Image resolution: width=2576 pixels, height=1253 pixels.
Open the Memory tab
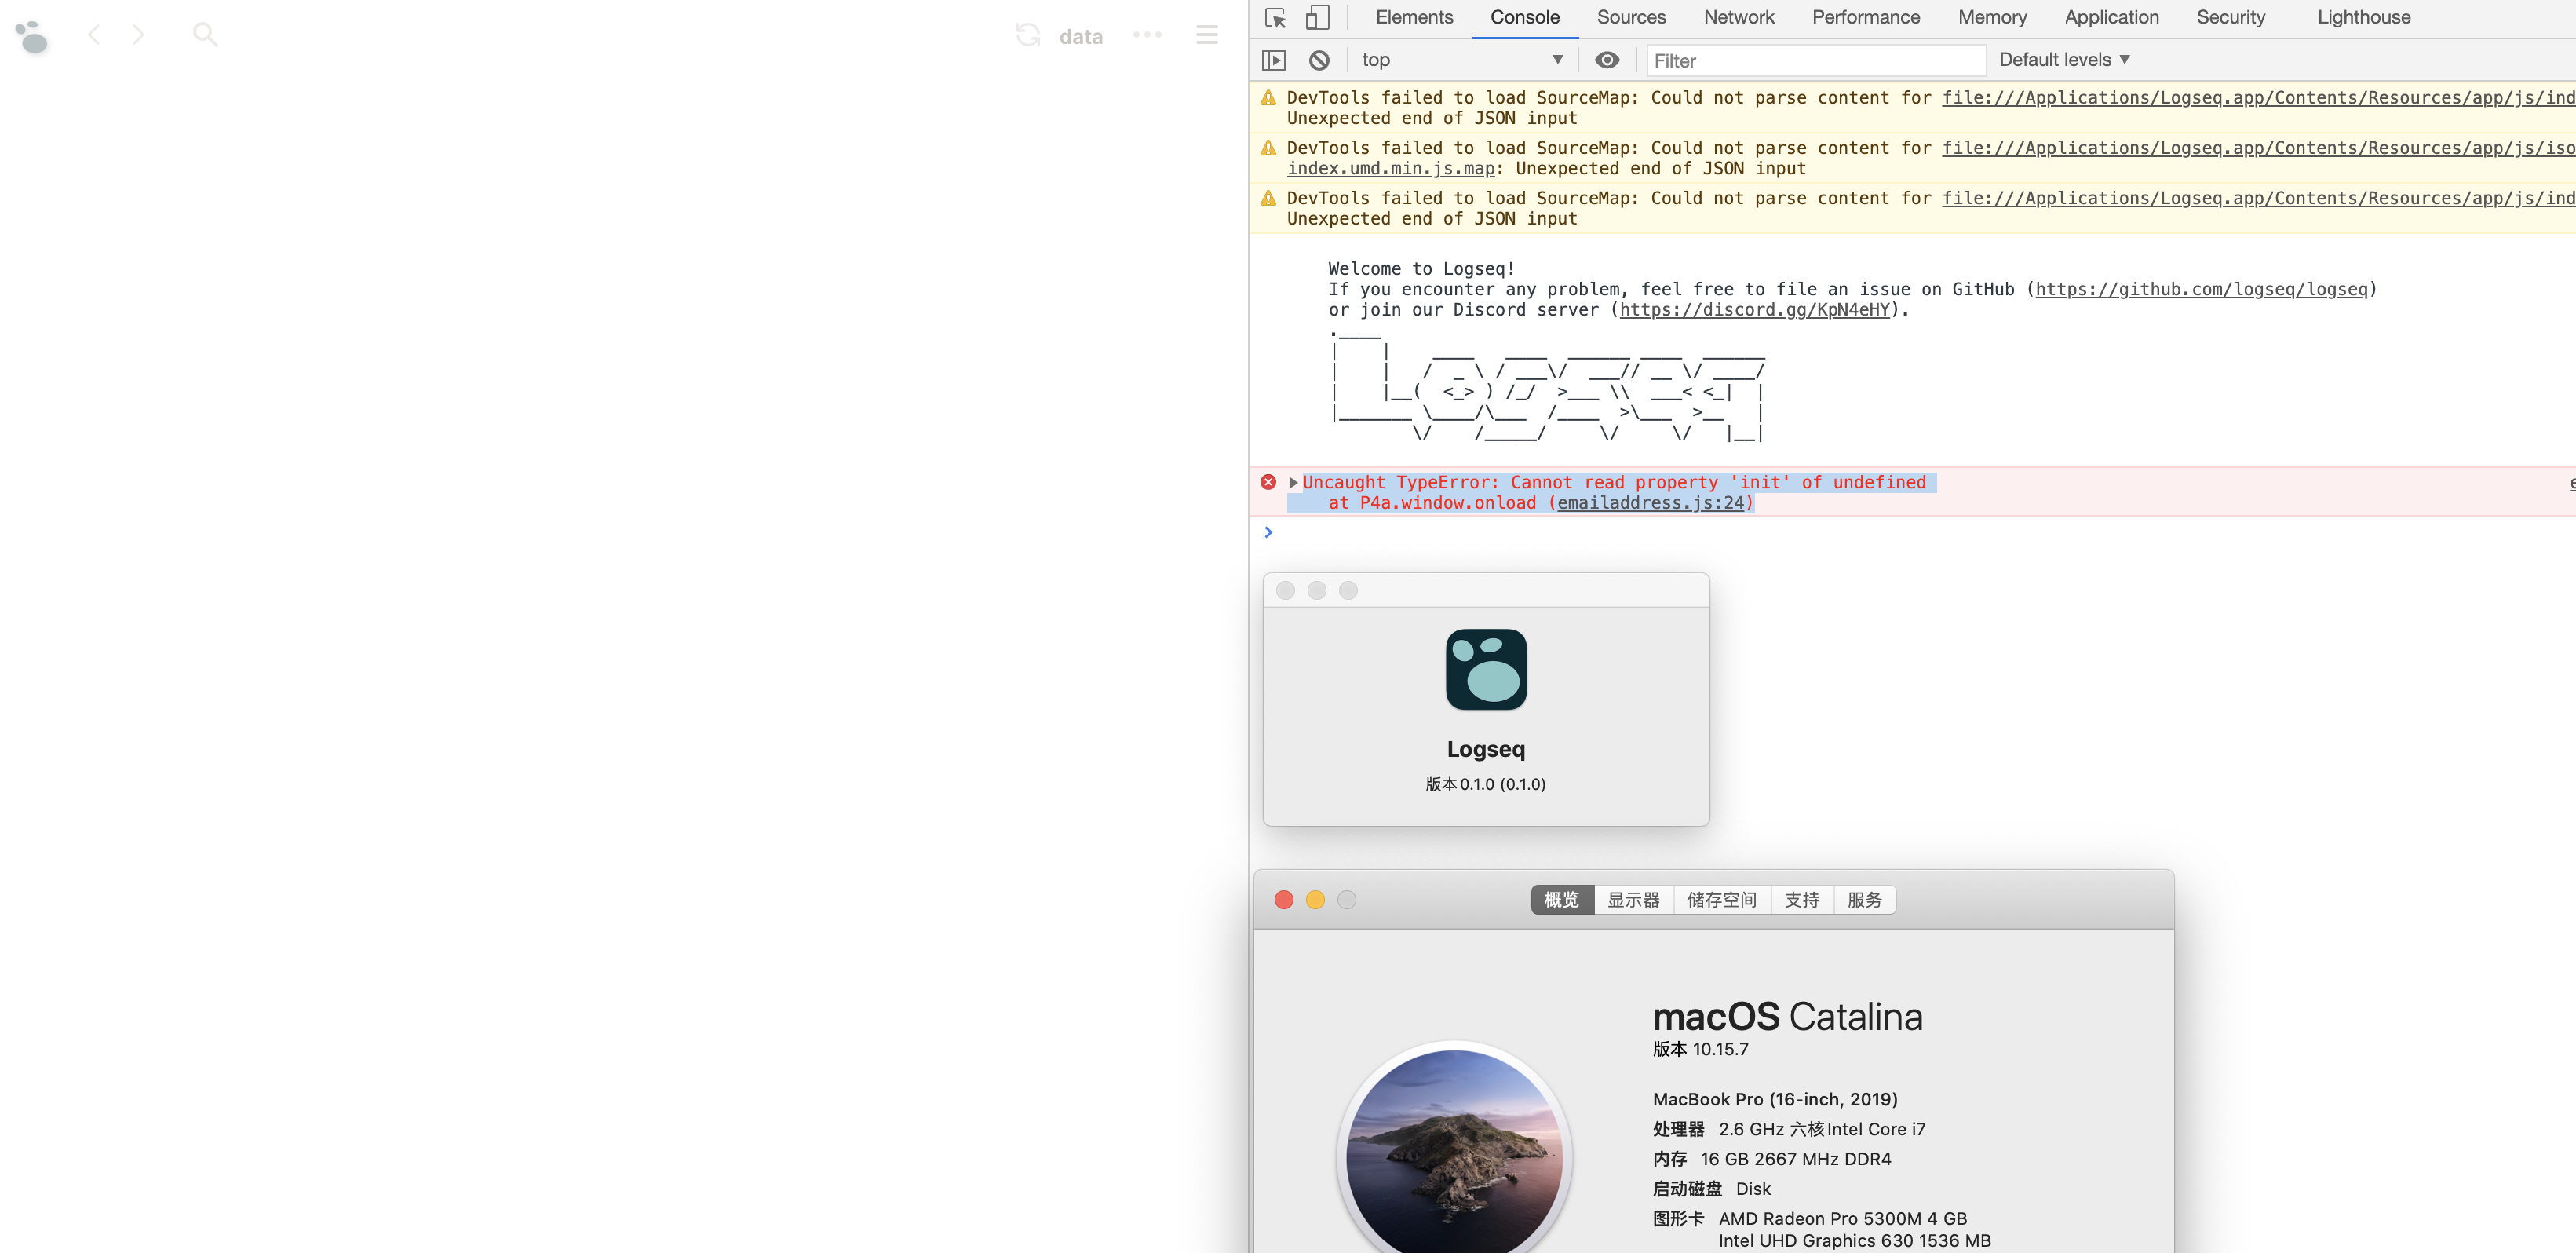point(1992,18)
